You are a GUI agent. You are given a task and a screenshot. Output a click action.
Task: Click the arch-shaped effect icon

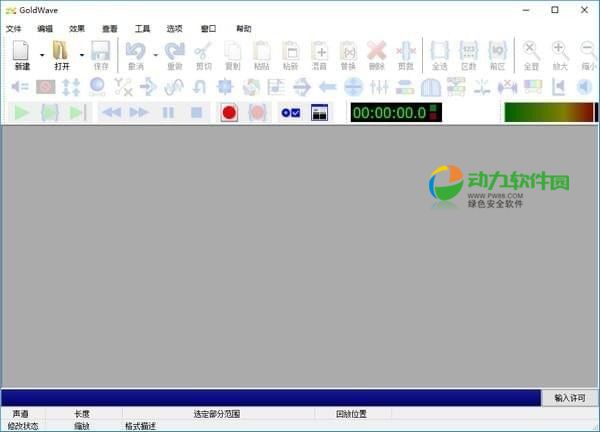[430, 87]
